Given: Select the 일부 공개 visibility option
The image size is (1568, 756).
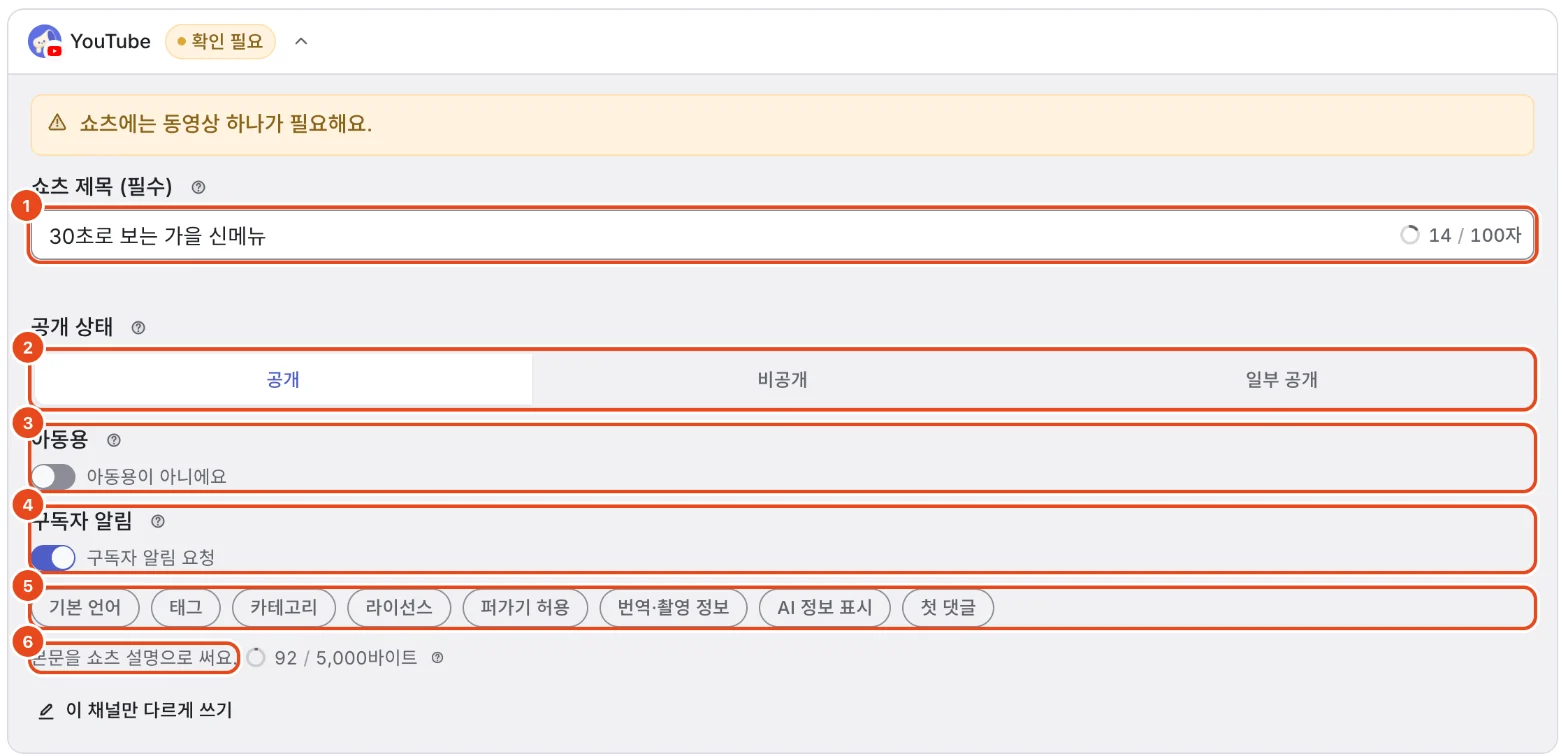Looking at the screenshot, I should pos(1281,380).
